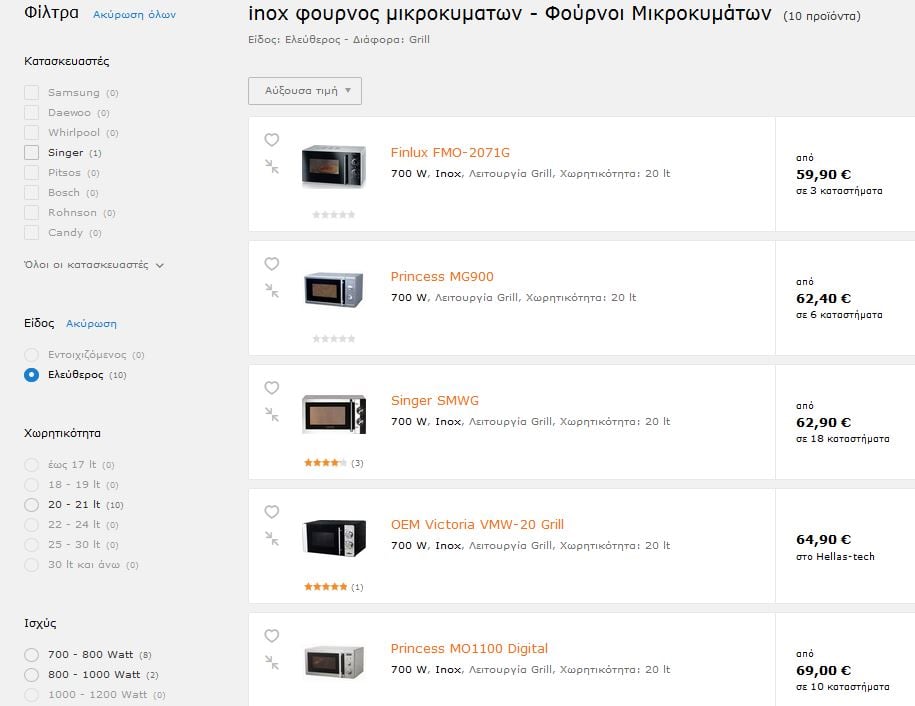
Task: Click Ακύρωση όλων to clear all filters
Action: pyautogui.click(x=134, y=15)
